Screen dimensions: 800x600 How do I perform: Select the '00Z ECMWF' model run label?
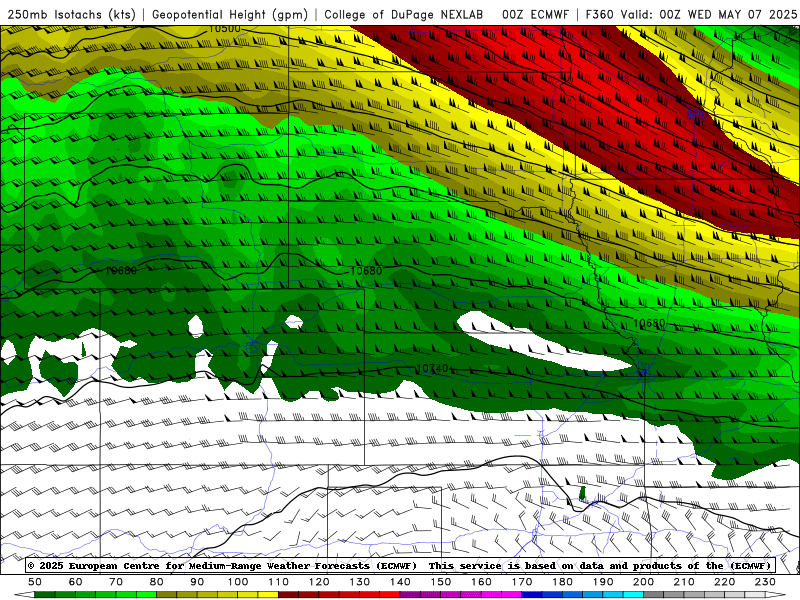point(535,14)
